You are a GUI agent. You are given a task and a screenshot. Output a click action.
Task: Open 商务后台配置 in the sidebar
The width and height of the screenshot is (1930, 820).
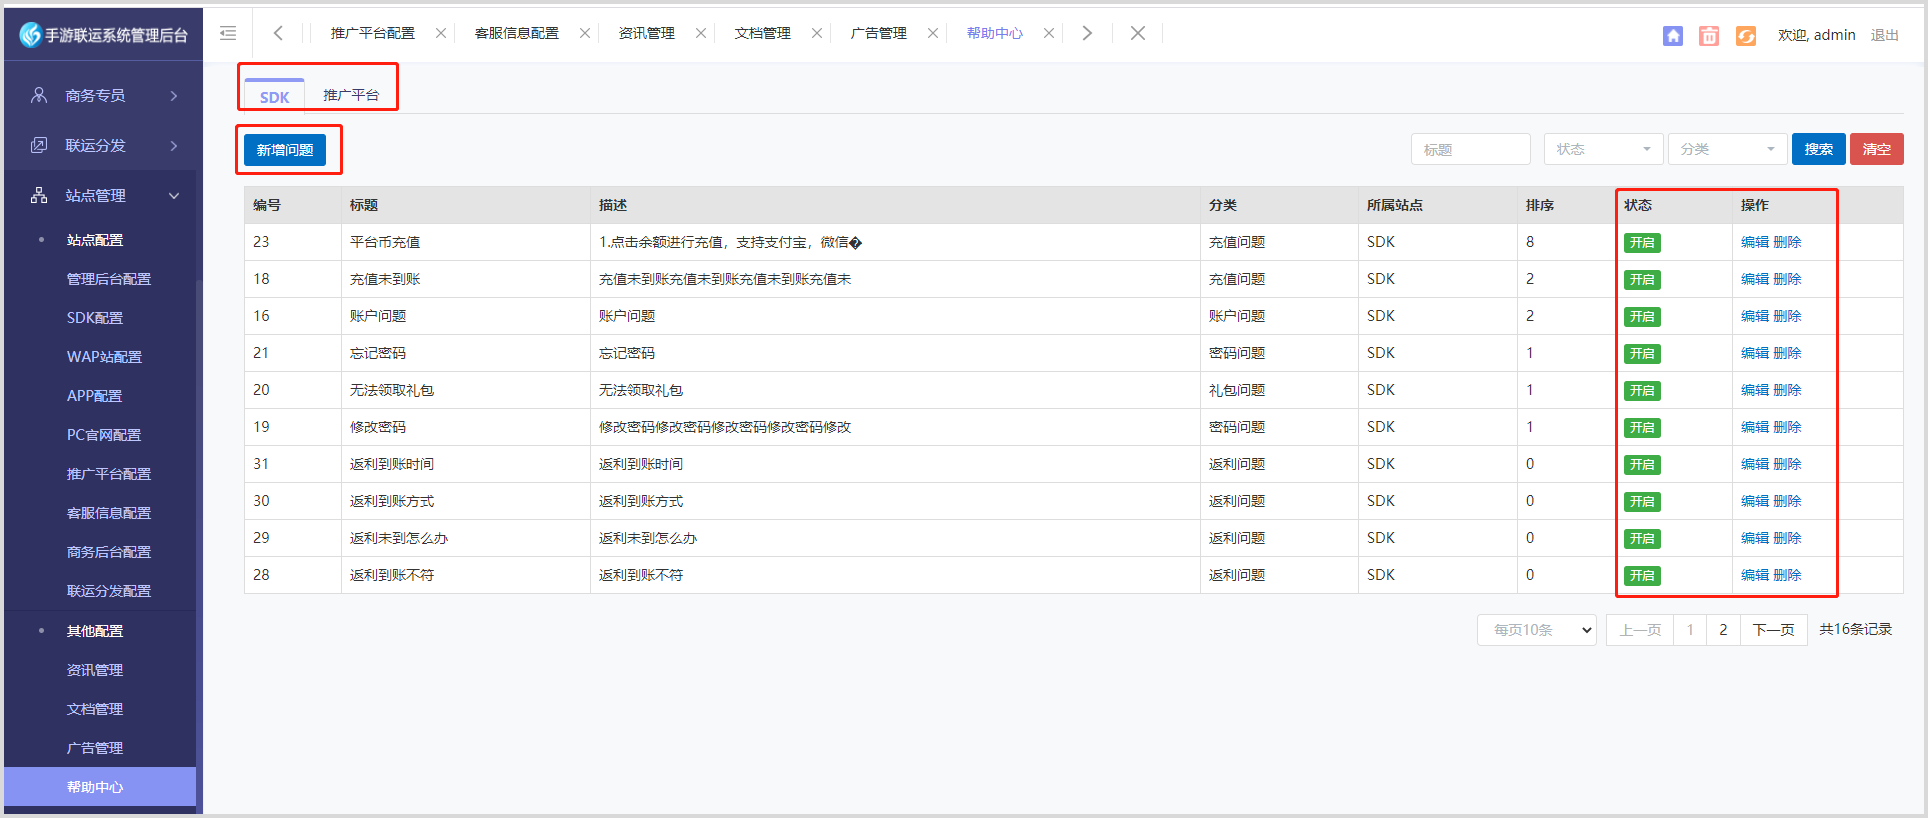(x=109, y=552)
